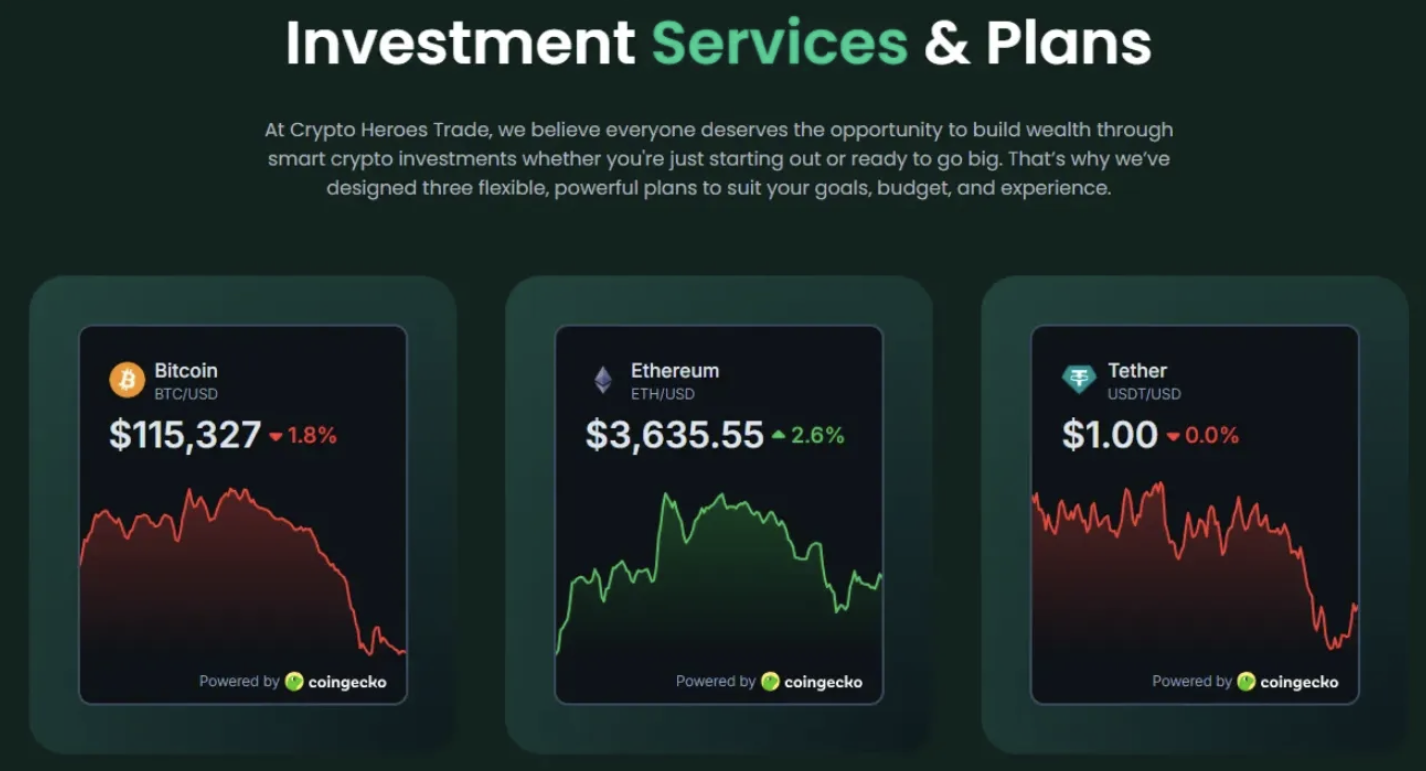
Task: Click the CoinGecko logo in Ethereum card
Action: (x=770, y=682)
